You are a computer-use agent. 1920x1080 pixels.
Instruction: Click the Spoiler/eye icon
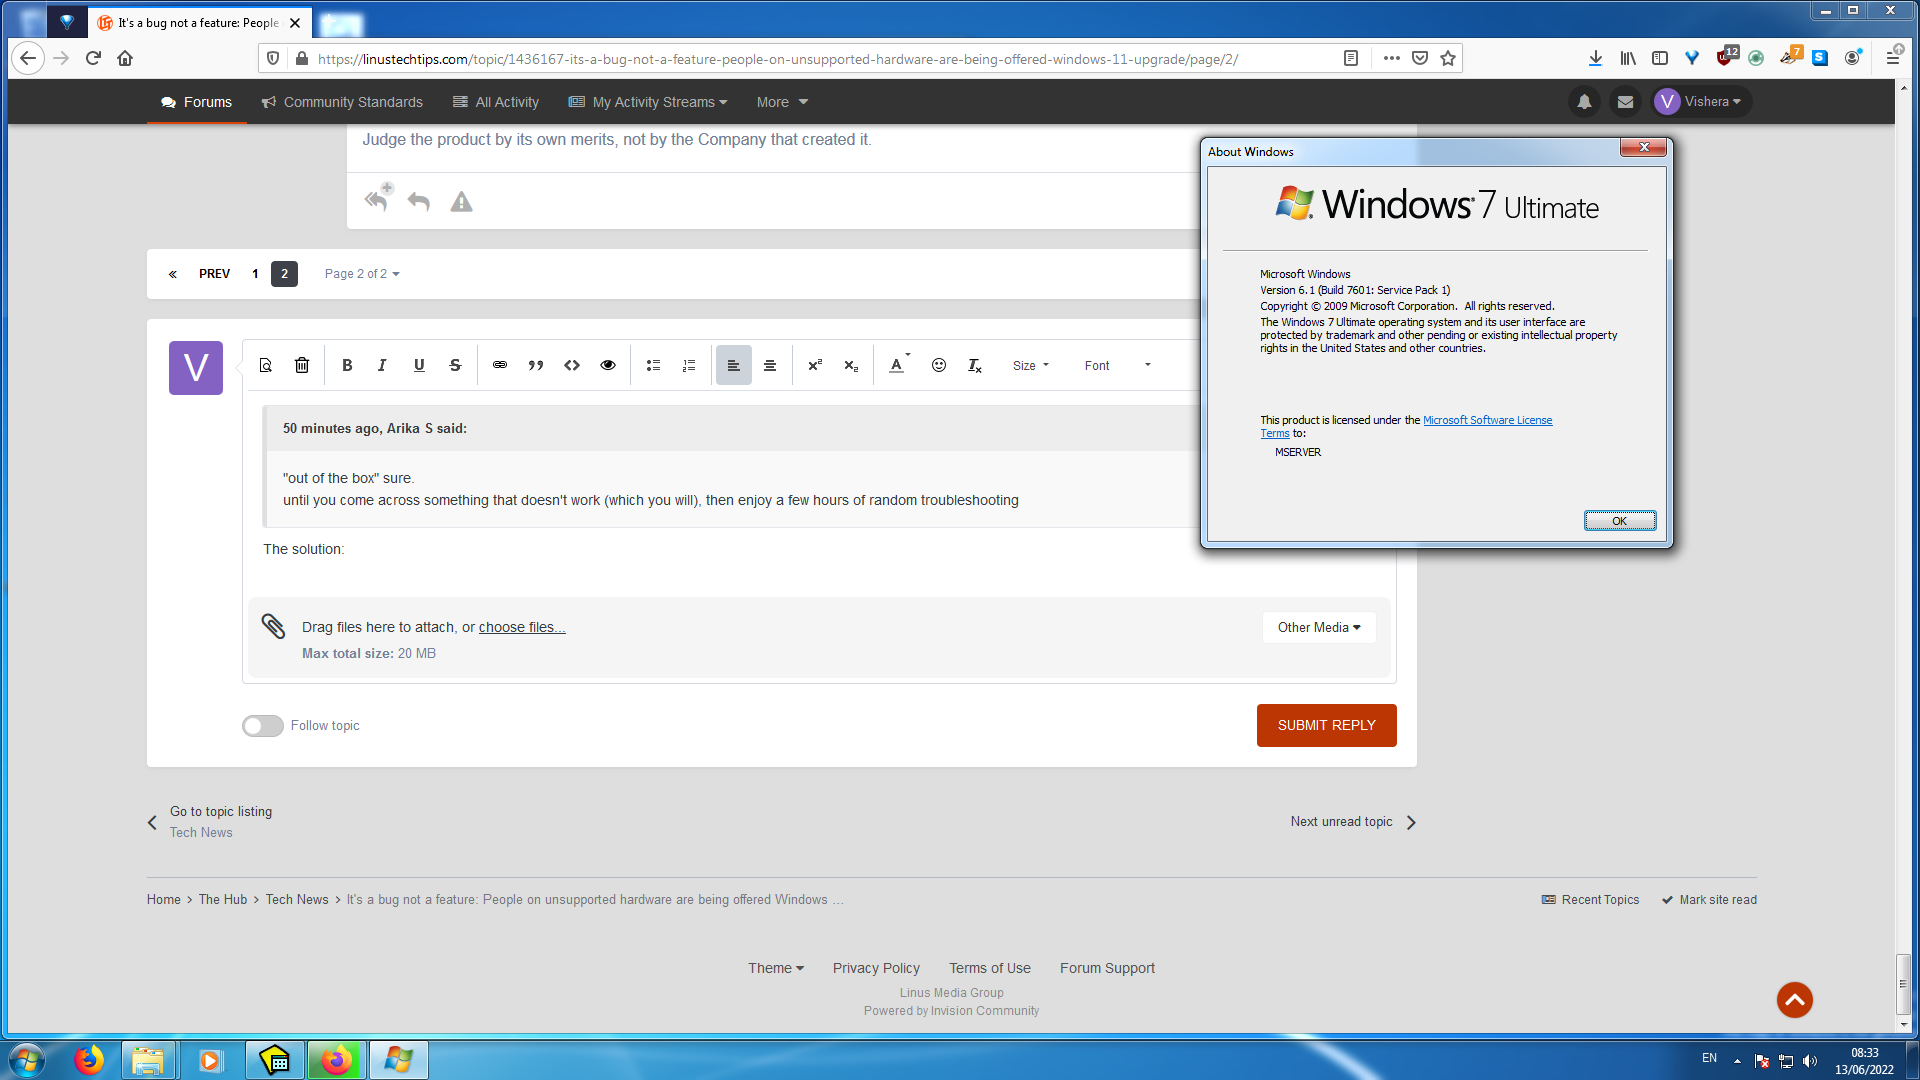(x=608, y=365)
